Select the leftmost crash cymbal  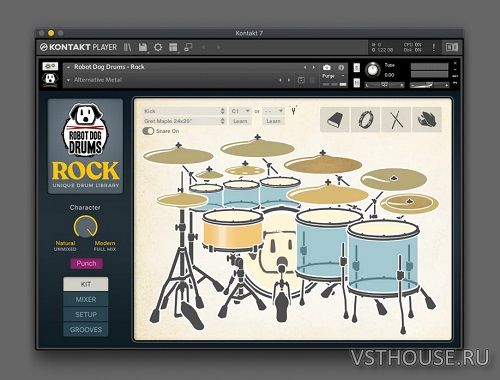[x=178, y=155]
